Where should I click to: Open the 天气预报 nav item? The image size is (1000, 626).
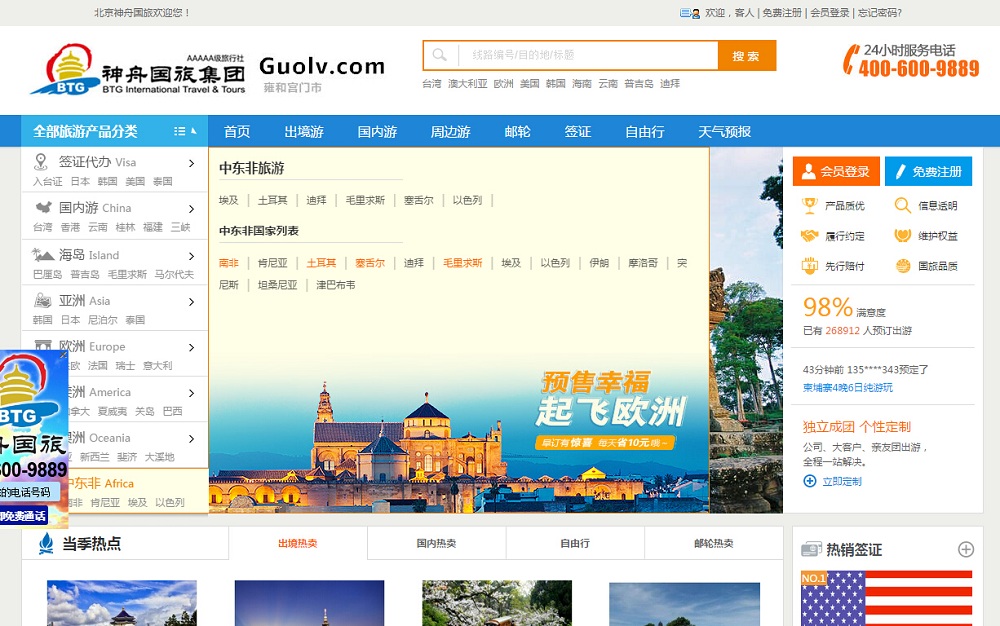point(724,132)
